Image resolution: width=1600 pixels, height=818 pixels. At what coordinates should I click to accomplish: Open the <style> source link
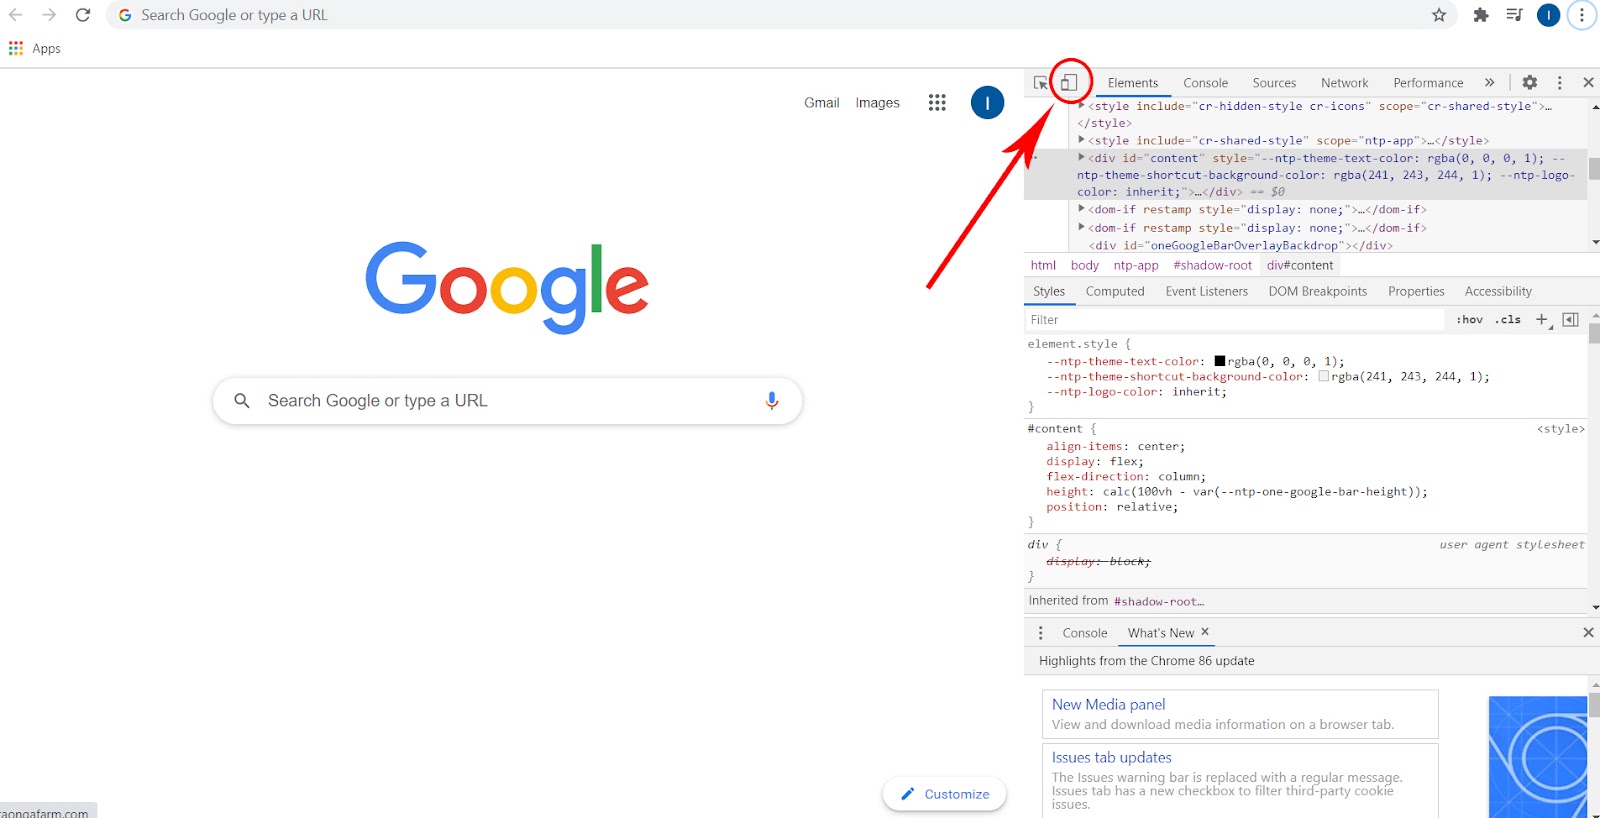pyautogui.click(x=1560, y=429)
